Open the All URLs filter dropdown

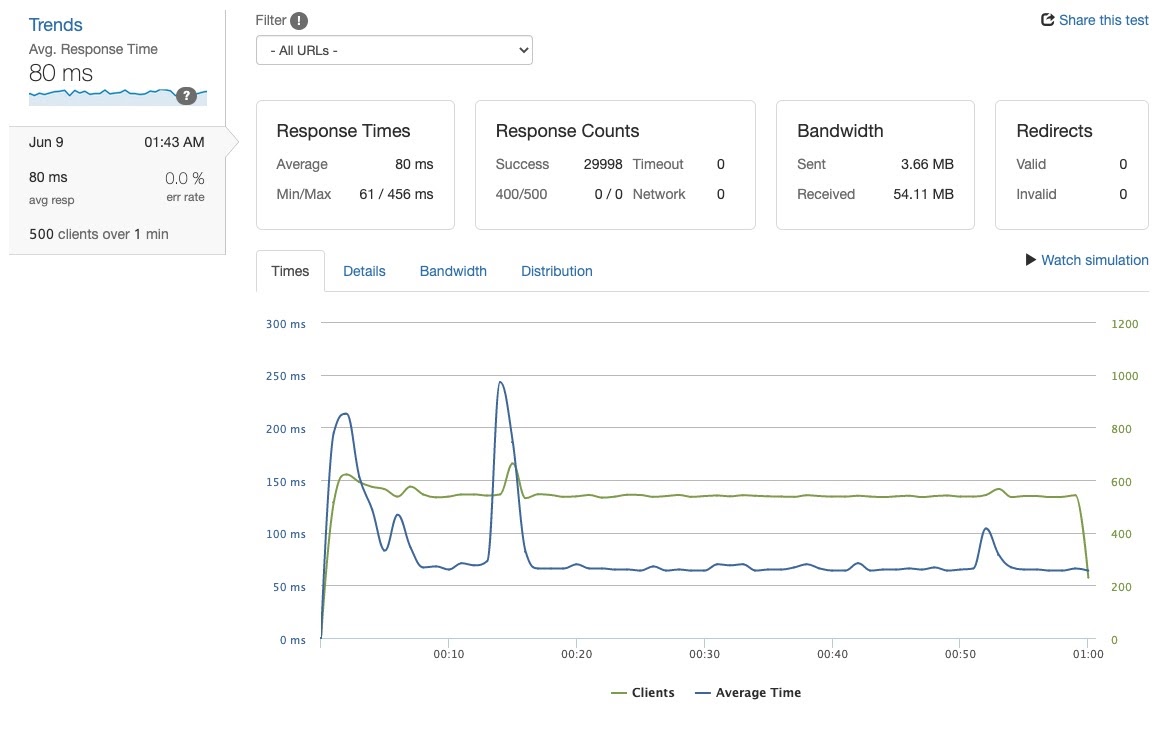click(394, 50)
